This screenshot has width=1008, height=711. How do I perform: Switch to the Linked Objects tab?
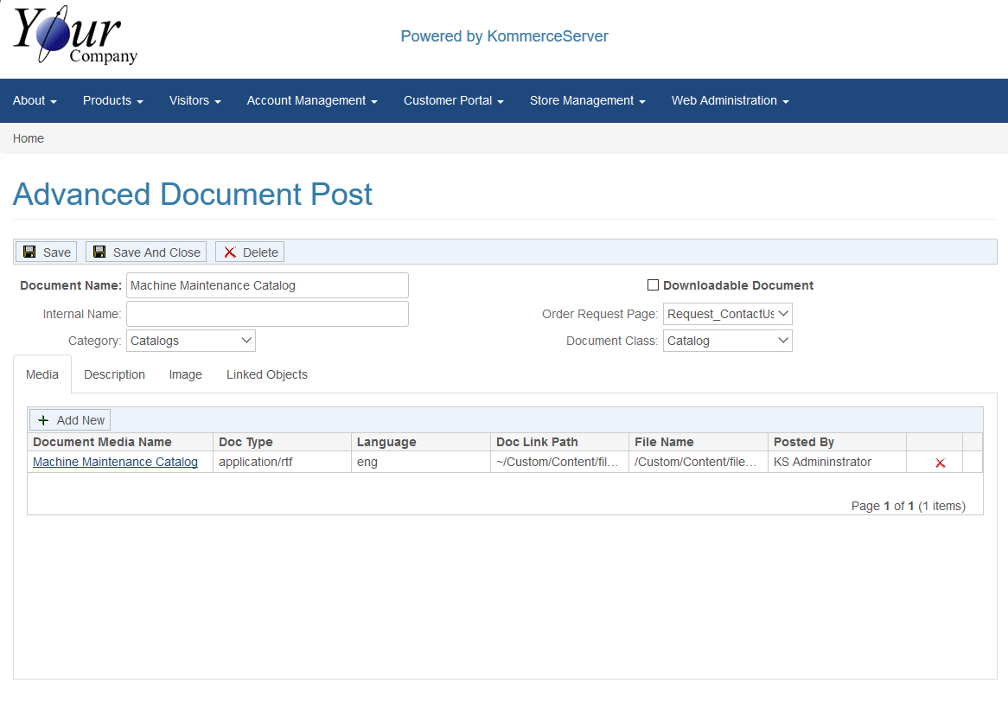point(266,375)
